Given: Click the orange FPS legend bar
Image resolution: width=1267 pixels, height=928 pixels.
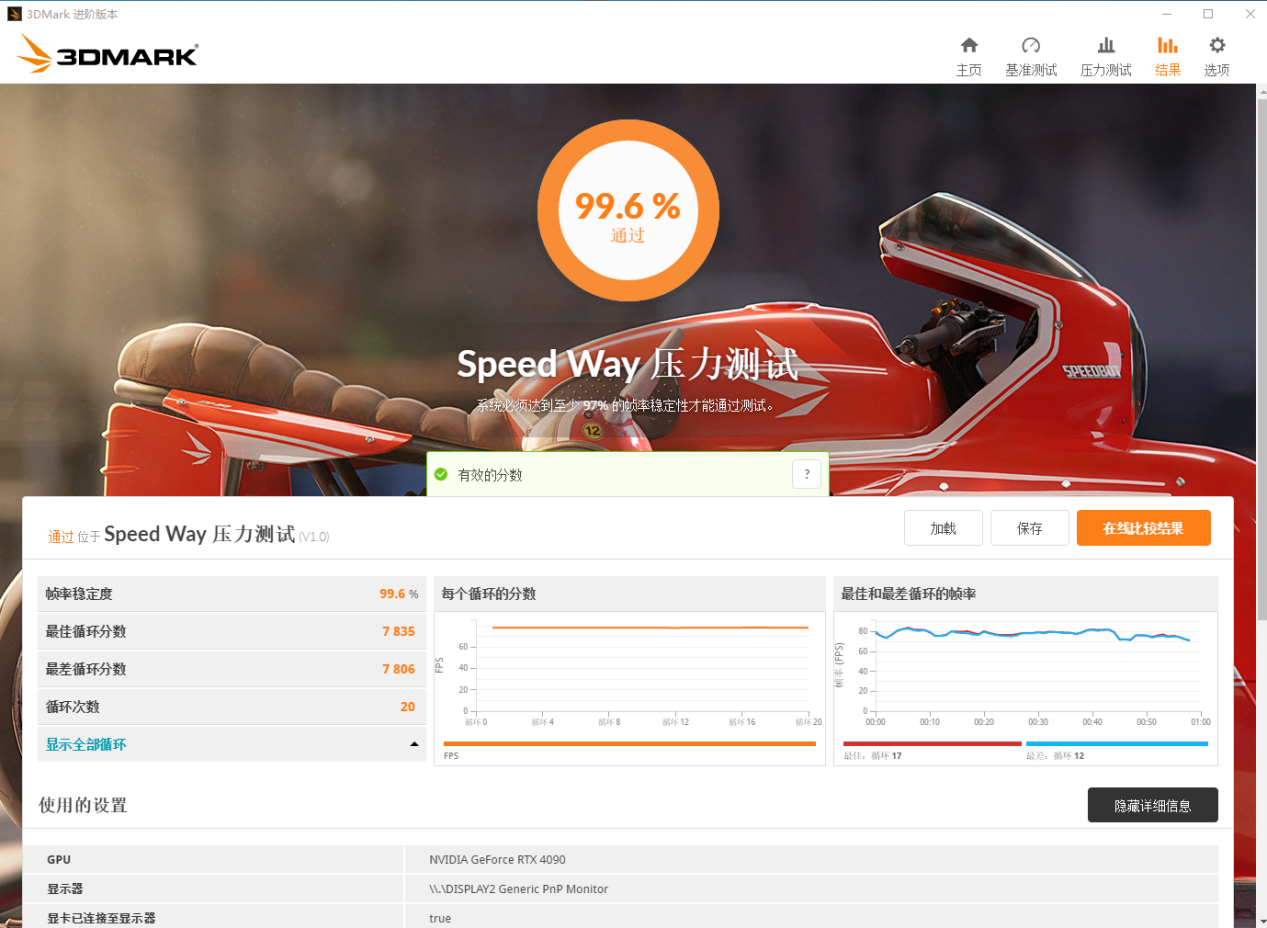Looking at the screenshot, I should pyautogui.click(x=630, y=744).
